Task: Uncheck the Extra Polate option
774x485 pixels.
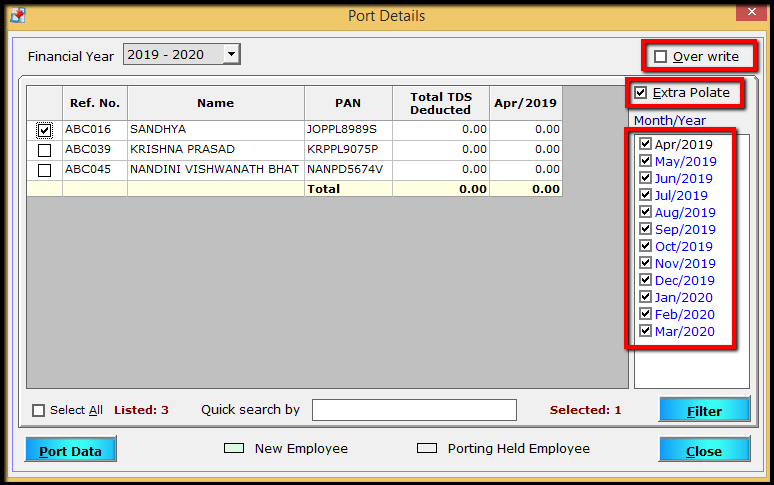Action: (x=641, y=93)
